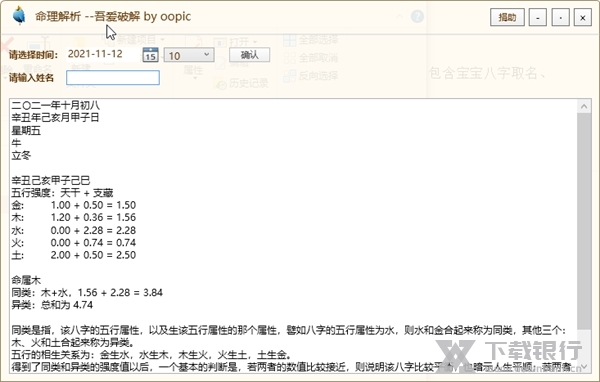The image size is (600, 382).
Task: Minimize the window with the dash button
Action: tap(538, 17)
